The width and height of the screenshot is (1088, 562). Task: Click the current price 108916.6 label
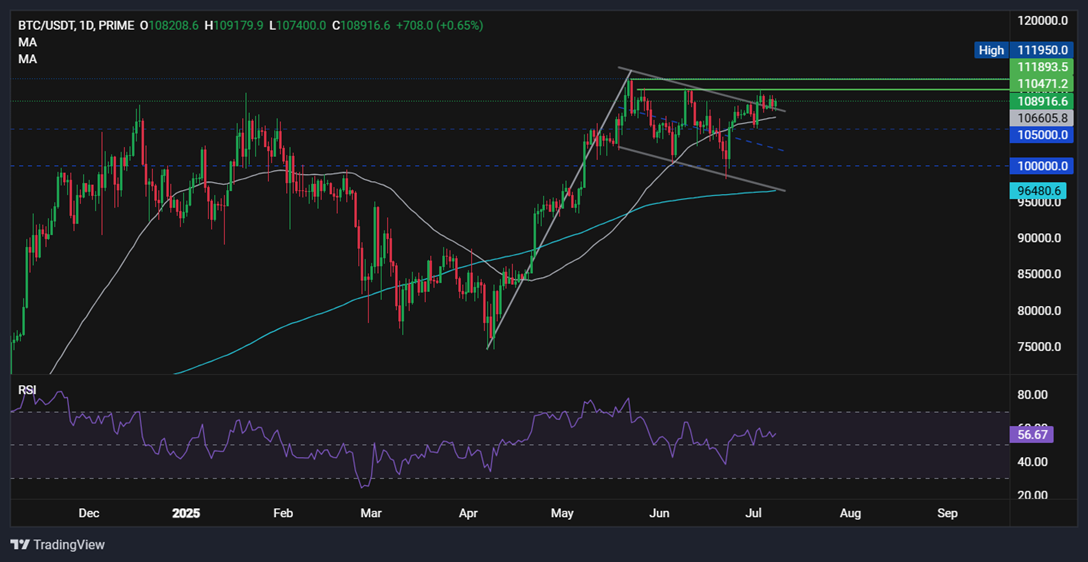click(1042, 101)
